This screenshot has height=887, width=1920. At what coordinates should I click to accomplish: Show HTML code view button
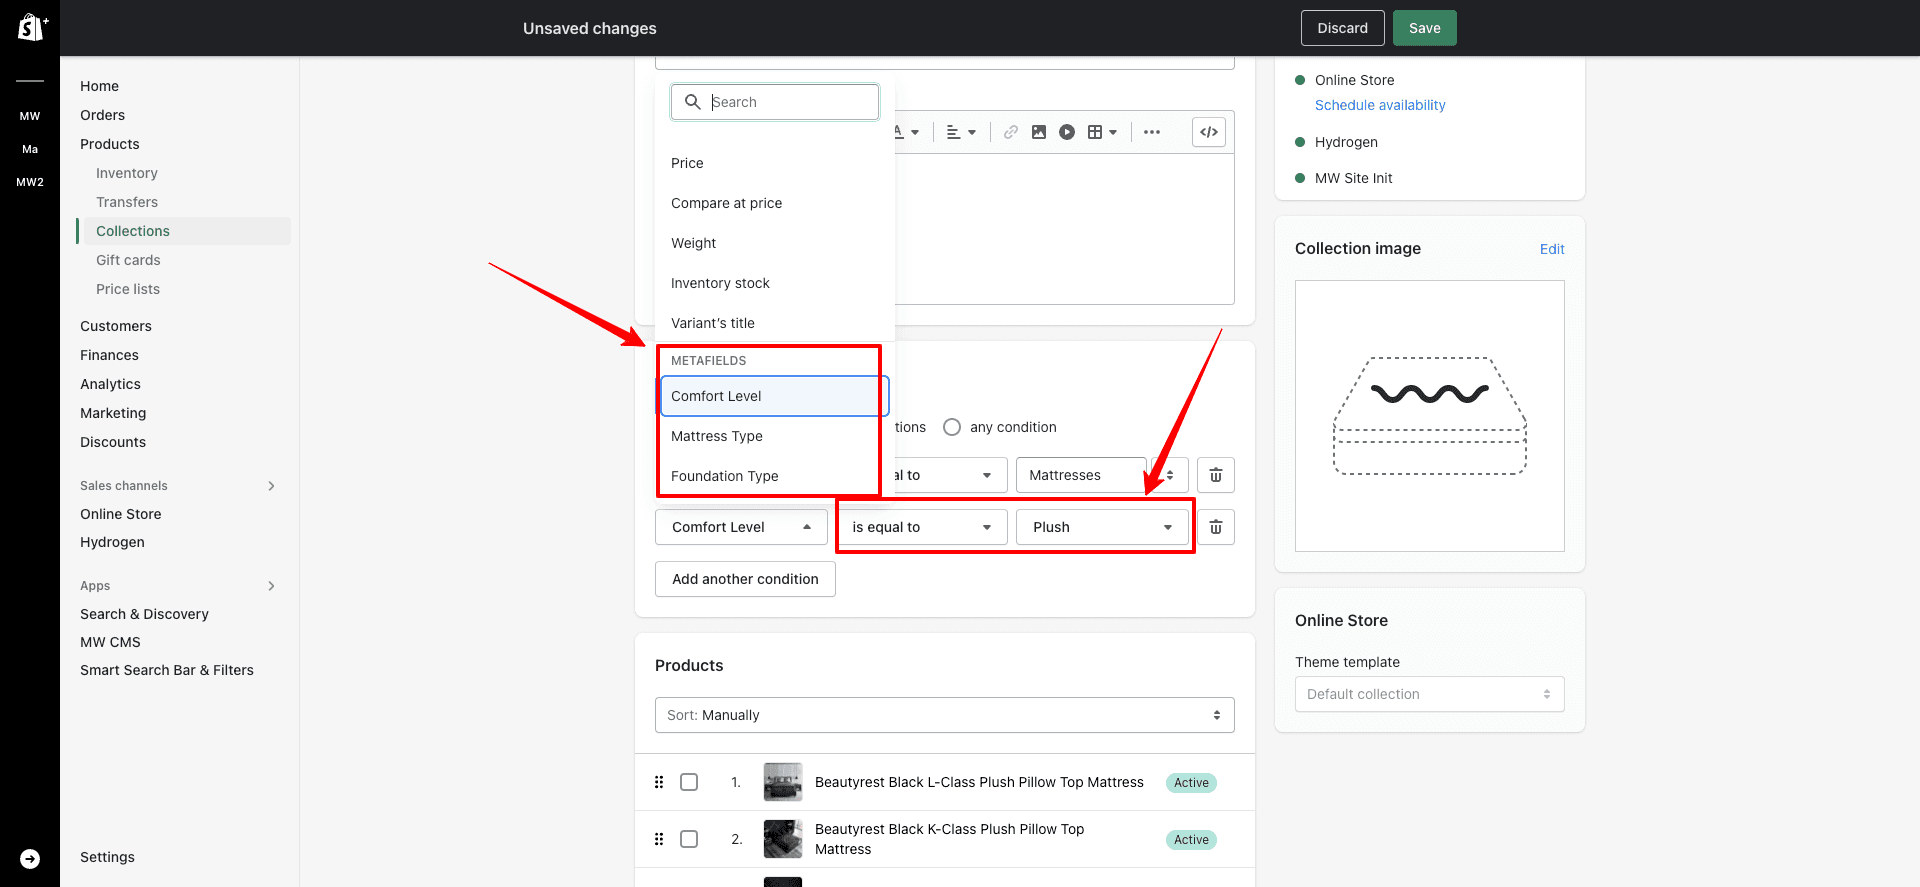1209,132
